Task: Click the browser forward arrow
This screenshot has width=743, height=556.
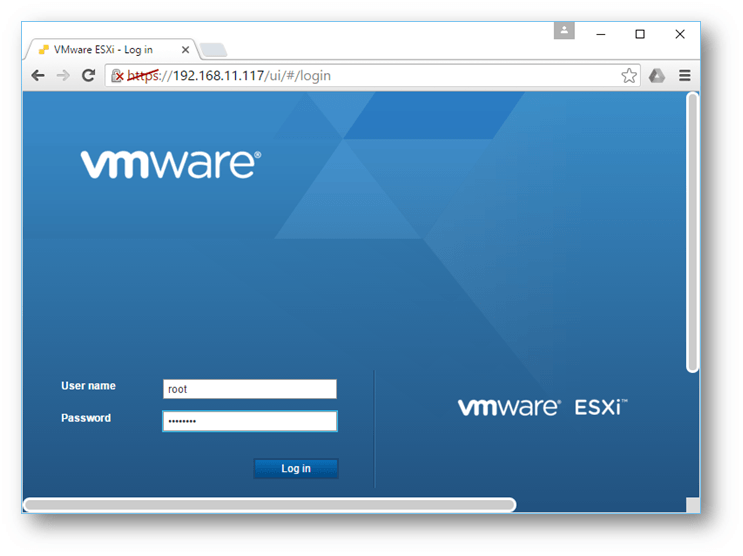Action: [63, 75]
